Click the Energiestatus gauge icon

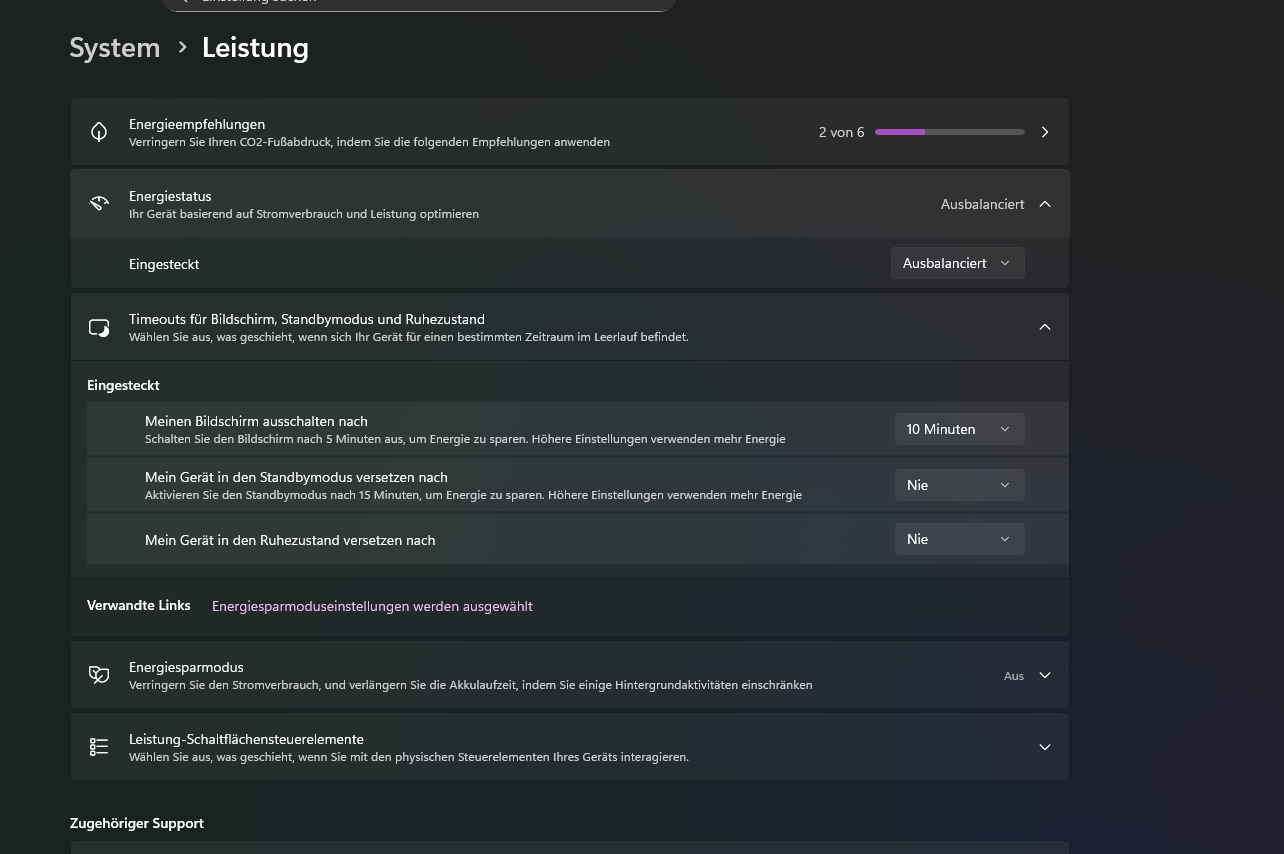pos(99,204)
